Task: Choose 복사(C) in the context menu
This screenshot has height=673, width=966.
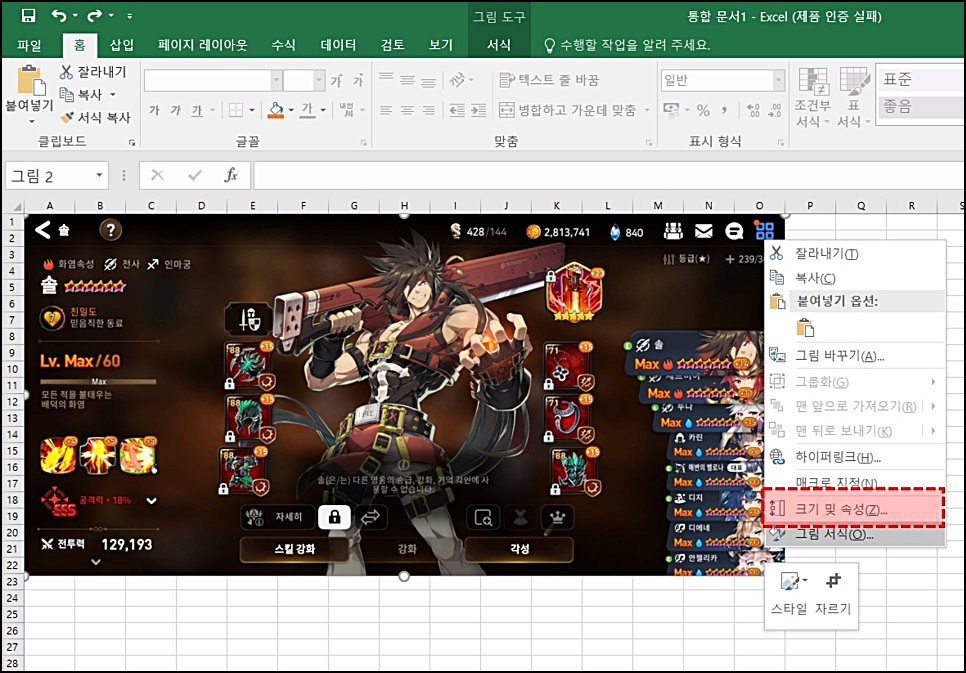Action: point(855,278)
